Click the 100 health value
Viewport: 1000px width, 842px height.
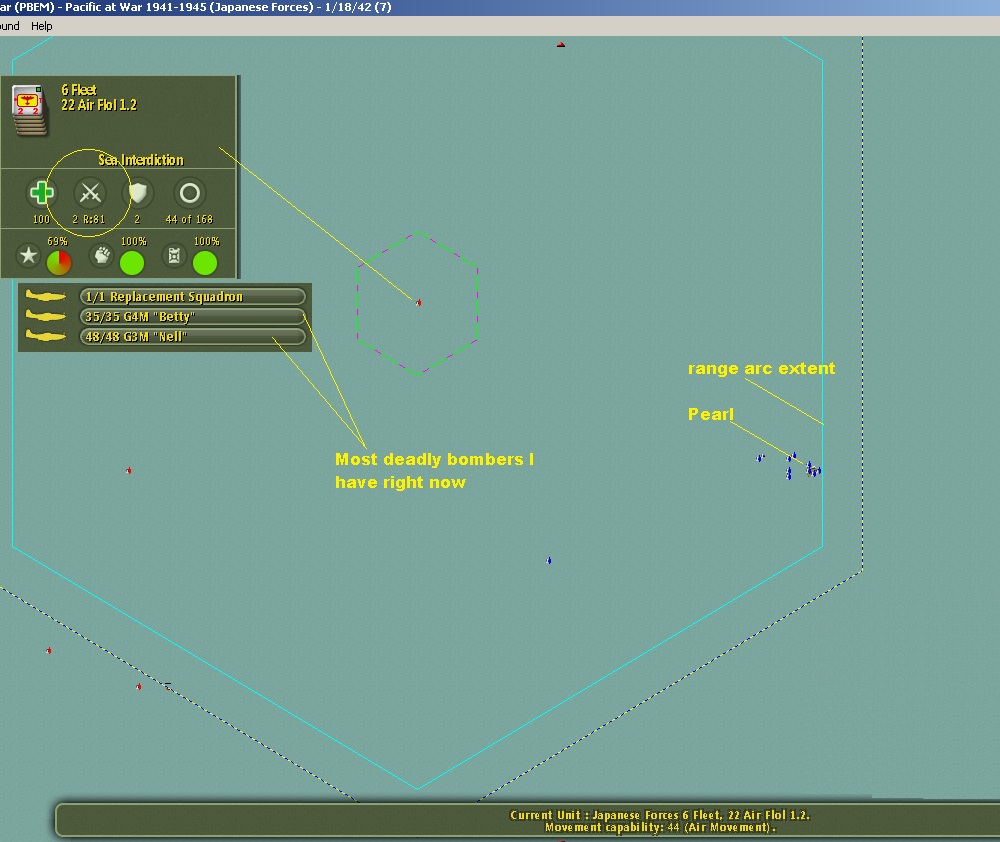(41, 219)
